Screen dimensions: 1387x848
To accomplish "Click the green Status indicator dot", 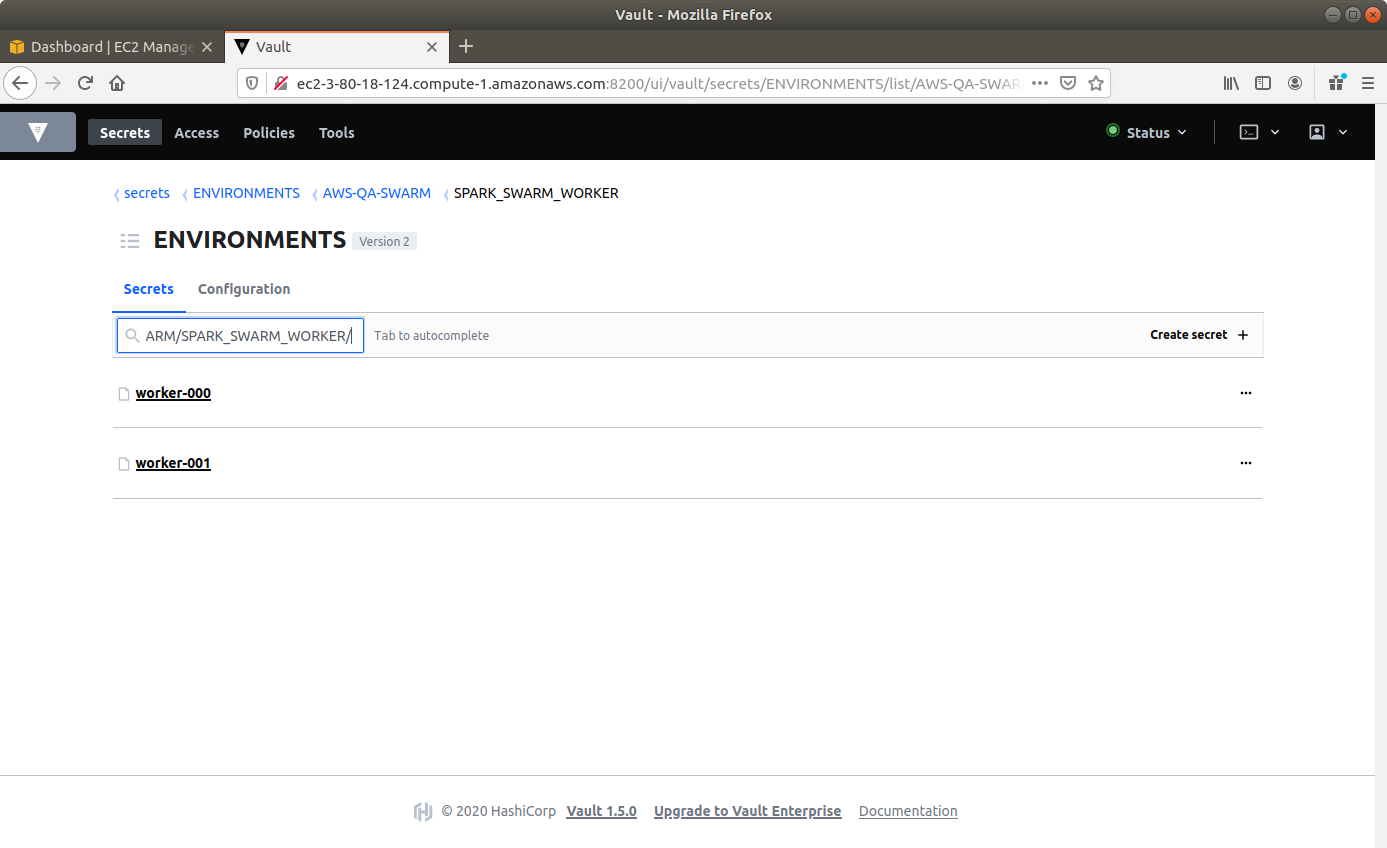I will tap(1112, 131).
